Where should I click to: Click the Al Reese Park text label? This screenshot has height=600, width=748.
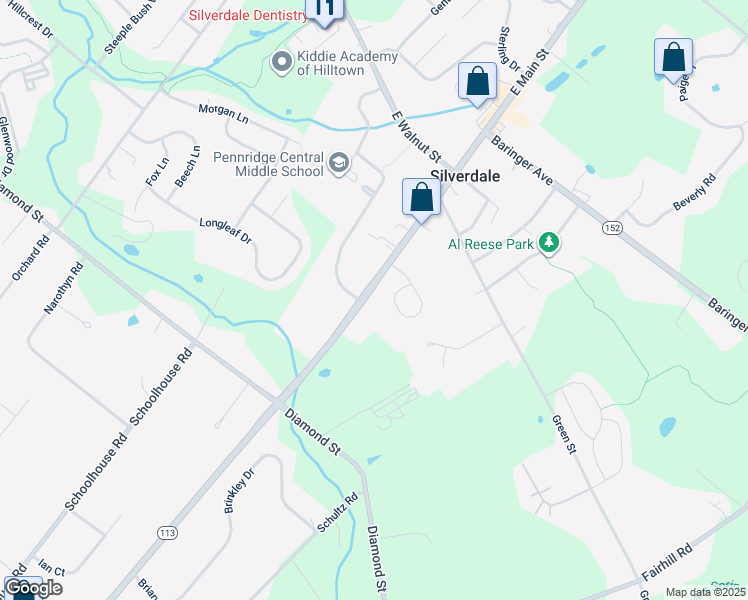pos(491,244)
